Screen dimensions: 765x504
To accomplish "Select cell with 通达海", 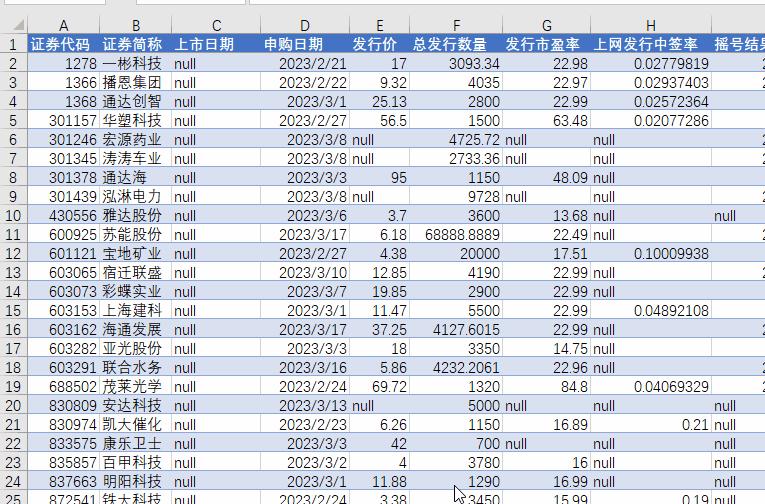I will click(136, 178).
